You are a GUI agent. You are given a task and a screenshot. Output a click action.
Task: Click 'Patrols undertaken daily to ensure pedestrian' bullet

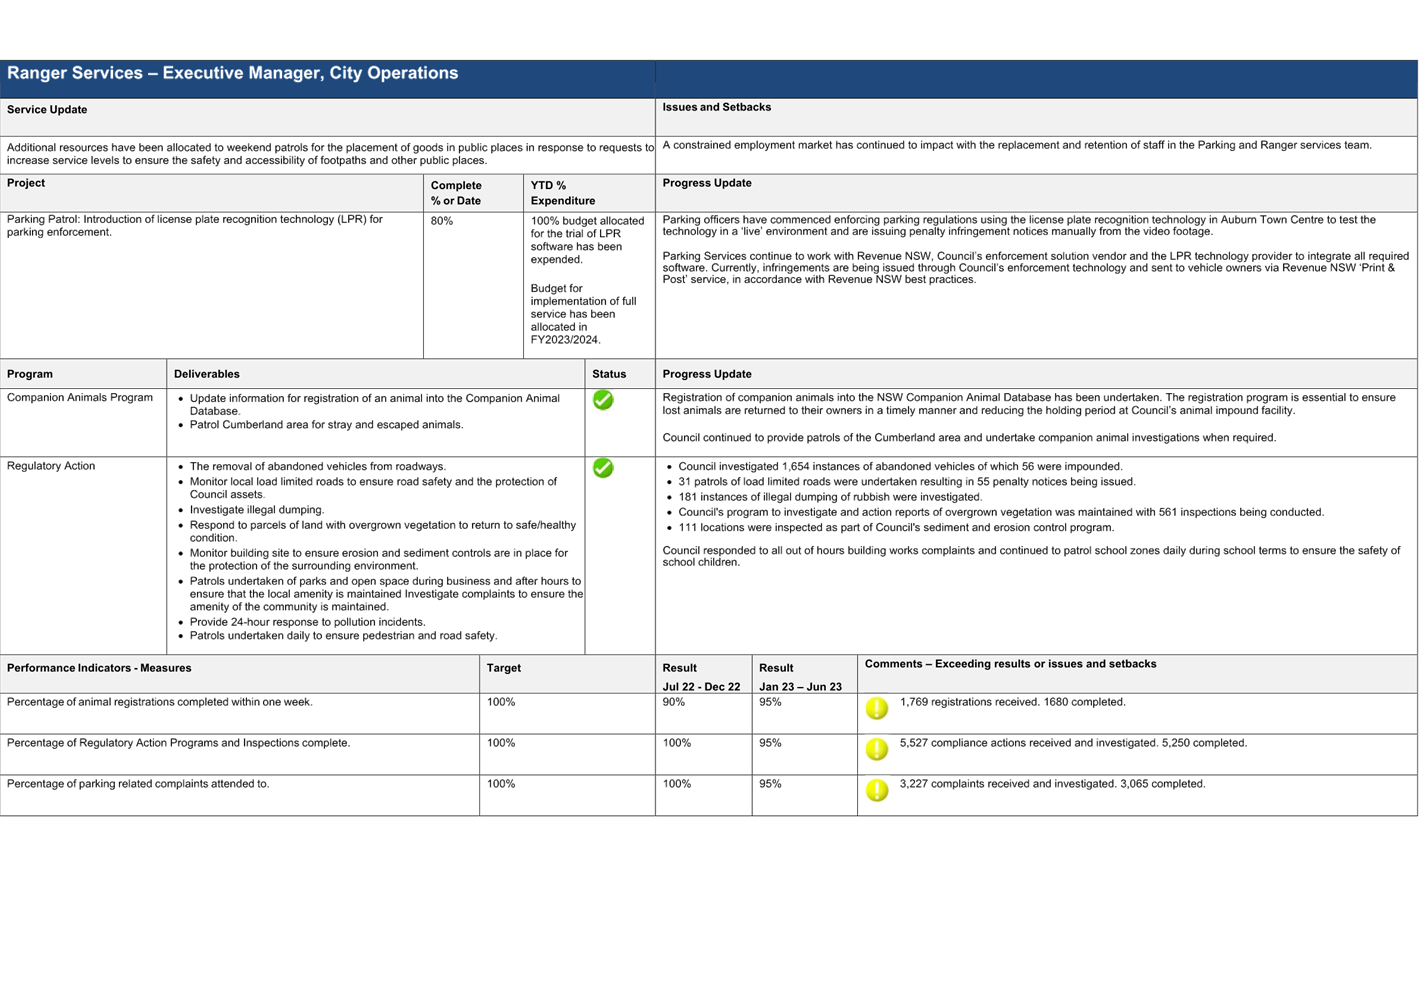point(343,636)
